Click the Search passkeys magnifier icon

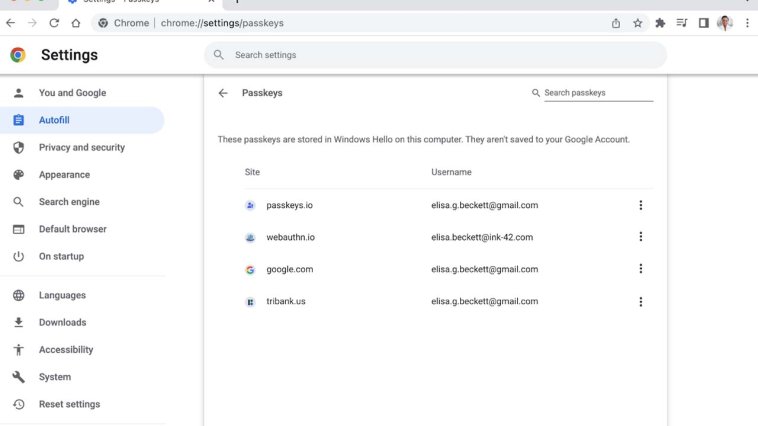536,92
